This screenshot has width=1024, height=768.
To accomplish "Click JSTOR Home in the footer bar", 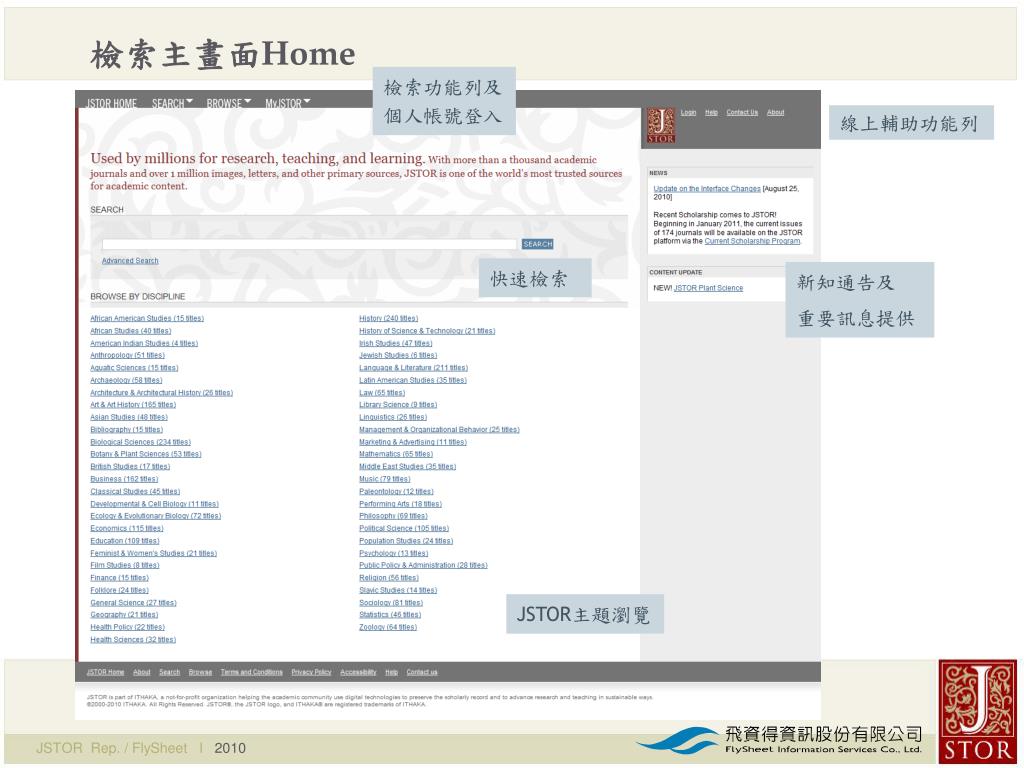I will tap(105, 672).
